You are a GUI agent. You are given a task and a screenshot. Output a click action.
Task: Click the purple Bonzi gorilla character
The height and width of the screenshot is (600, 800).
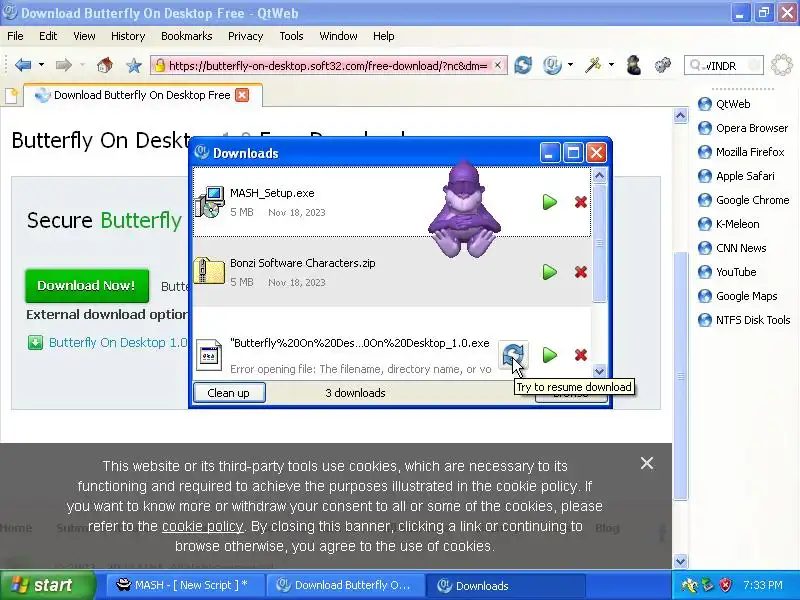[x=464, y=209]
